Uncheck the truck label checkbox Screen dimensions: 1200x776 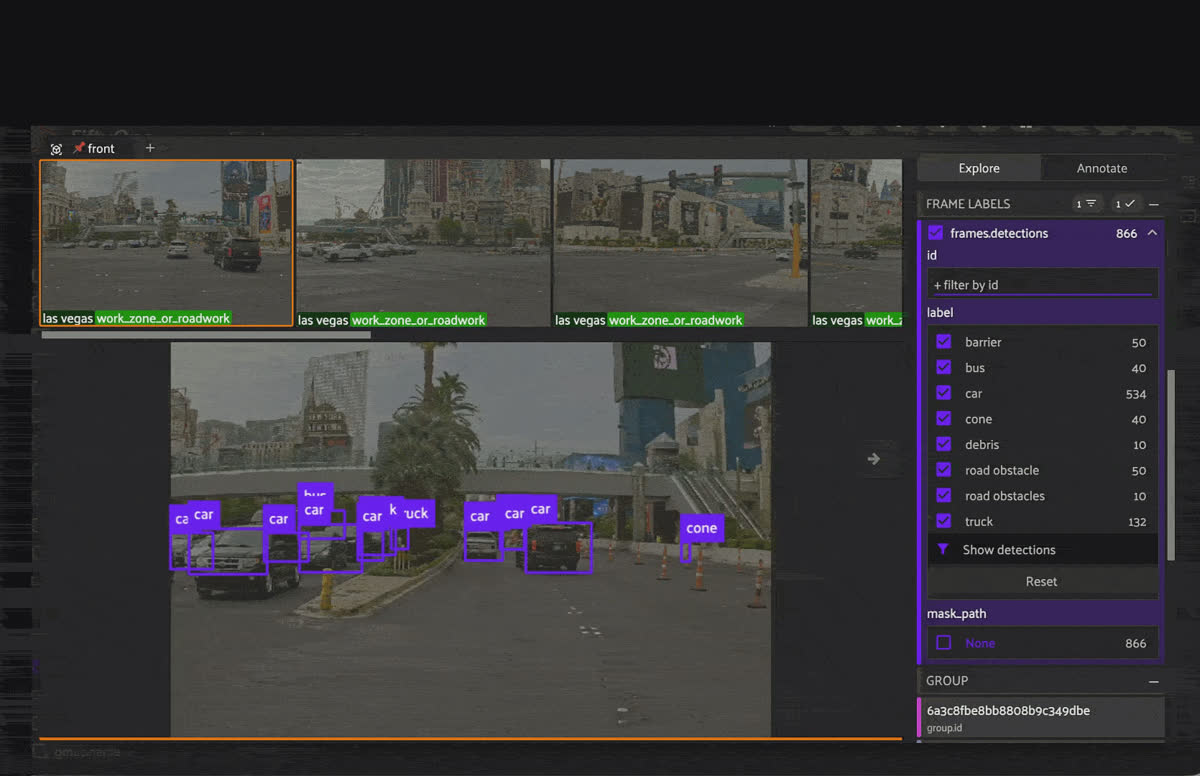point(943,521)
